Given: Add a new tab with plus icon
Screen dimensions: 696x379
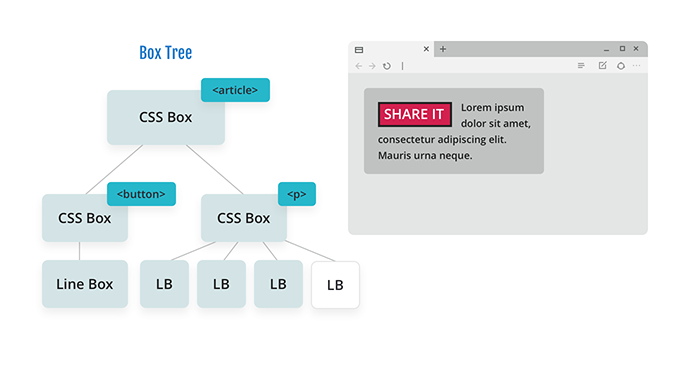Looking at the screenshot, I should [443, 49].
